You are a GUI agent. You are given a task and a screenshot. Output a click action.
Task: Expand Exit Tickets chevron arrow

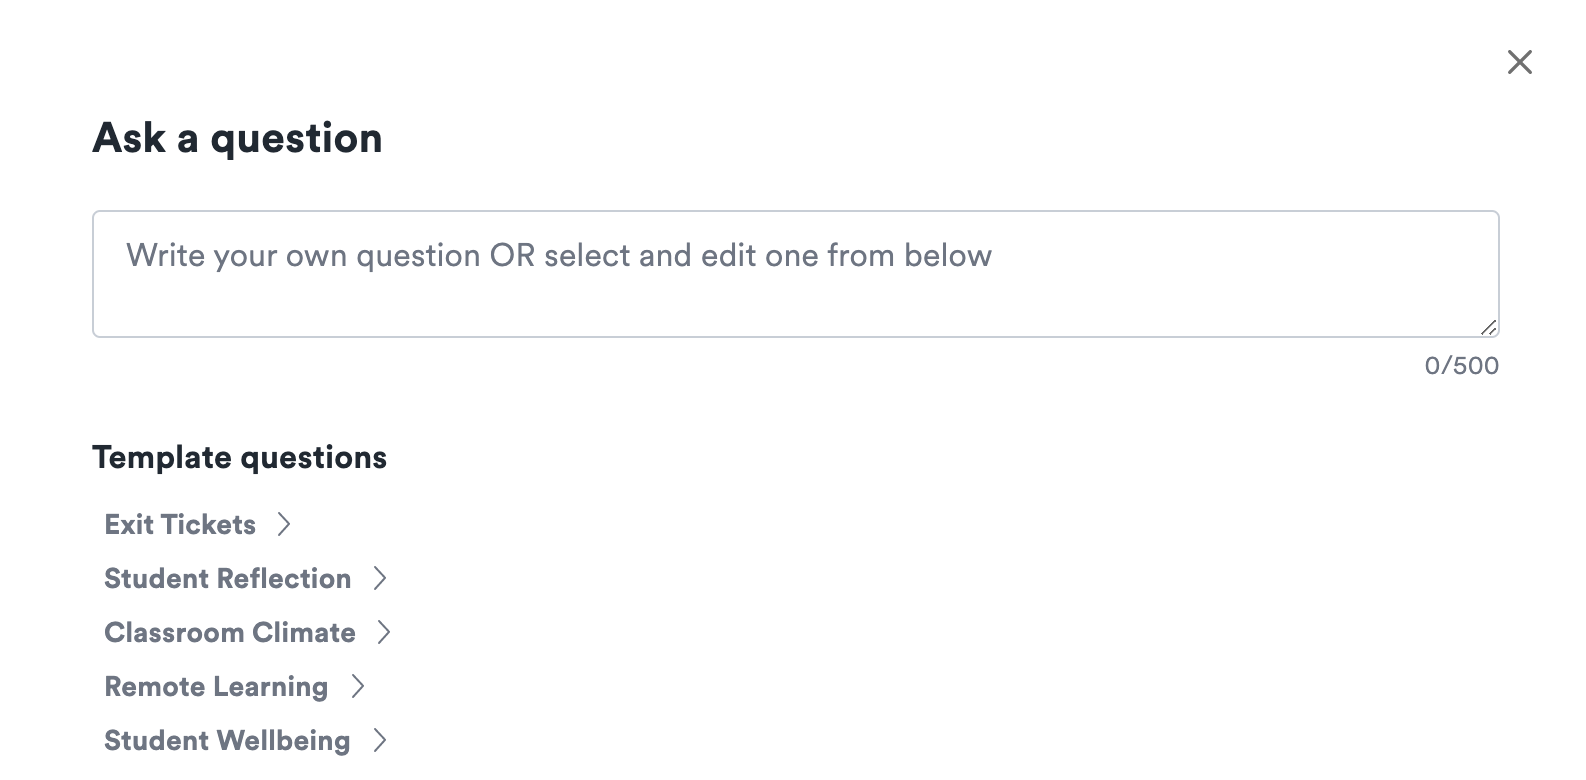284,524
